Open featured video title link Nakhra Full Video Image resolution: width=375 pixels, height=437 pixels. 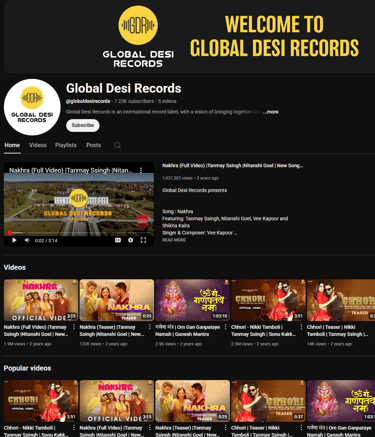[232, 166]
